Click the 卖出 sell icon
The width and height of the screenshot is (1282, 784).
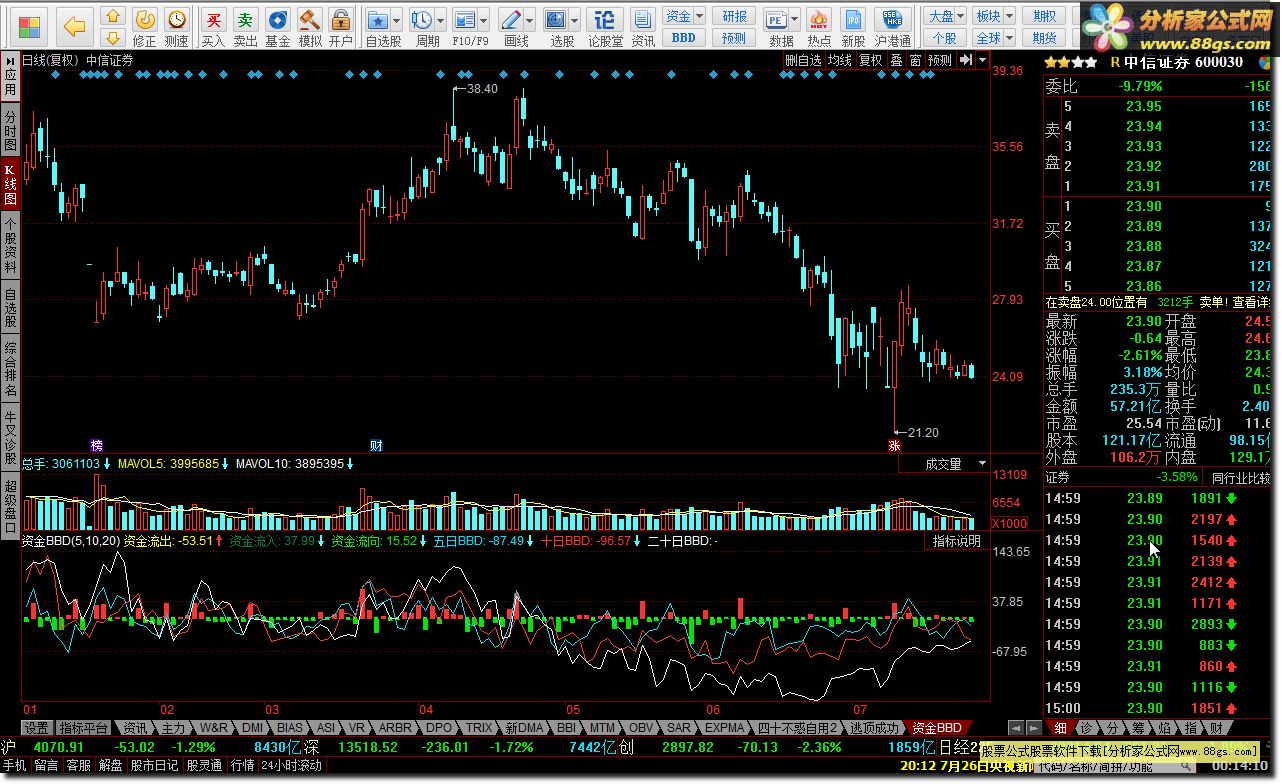point(245,26)
